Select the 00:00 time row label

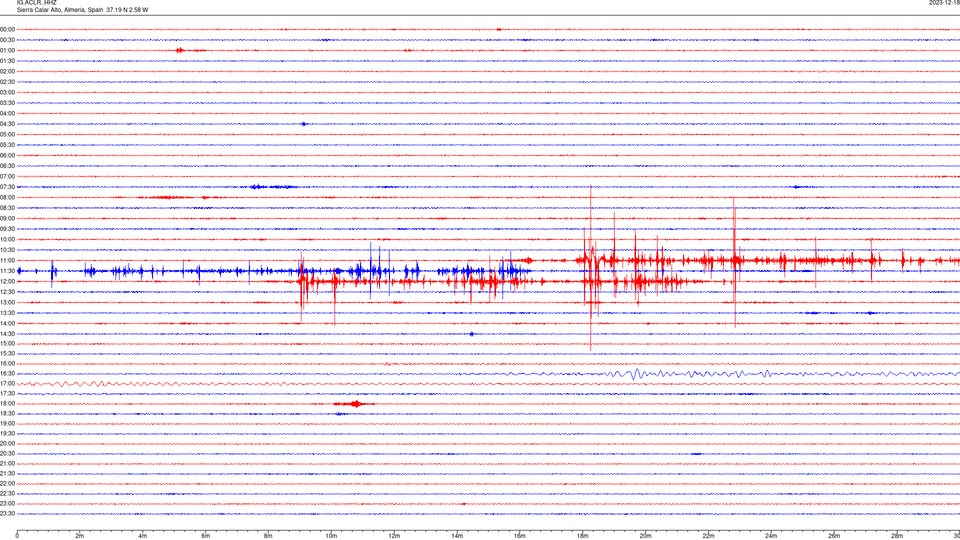tap(7, 29)
